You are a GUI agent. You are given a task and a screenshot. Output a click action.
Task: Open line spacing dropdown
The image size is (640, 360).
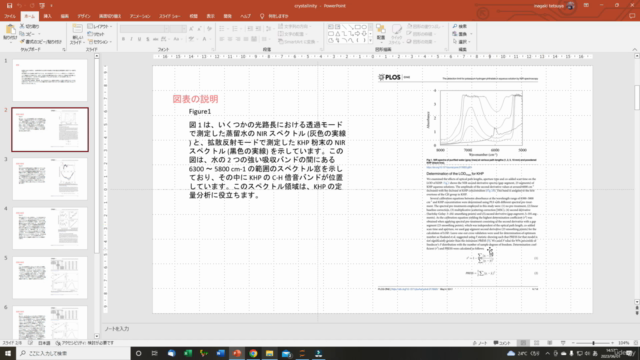point(269,29)
